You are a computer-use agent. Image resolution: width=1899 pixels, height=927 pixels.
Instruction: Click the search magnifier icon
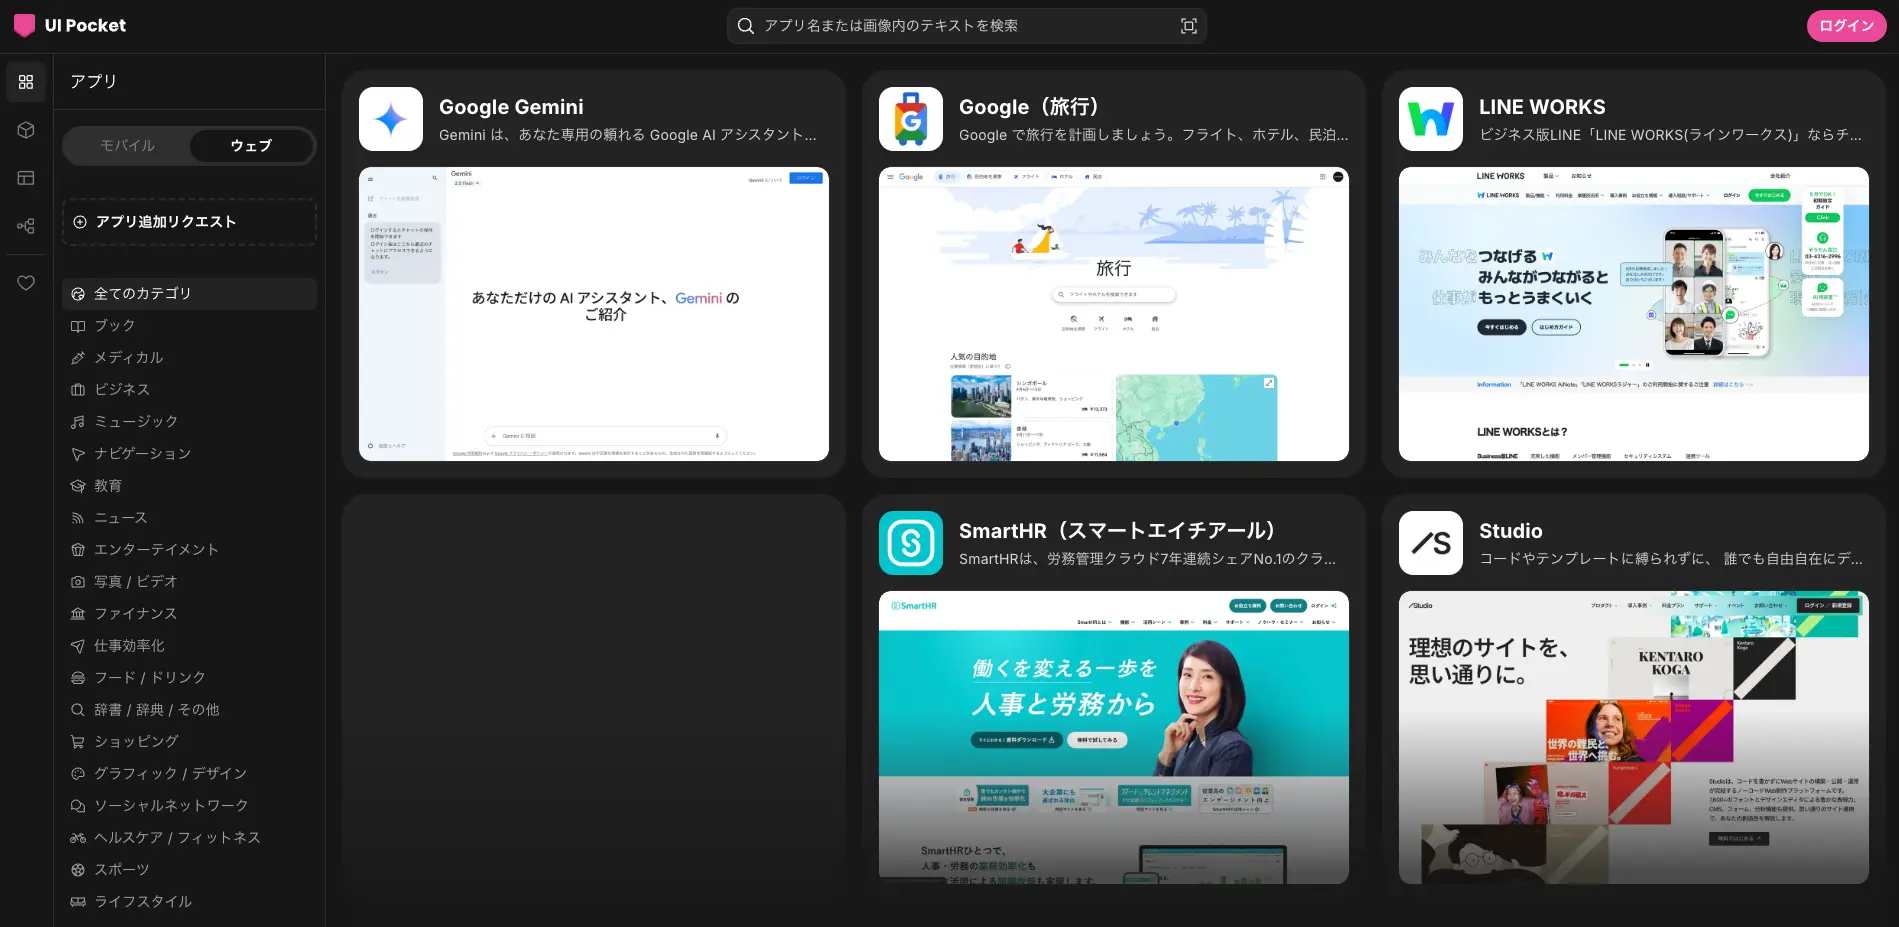[x=746, y=26]
